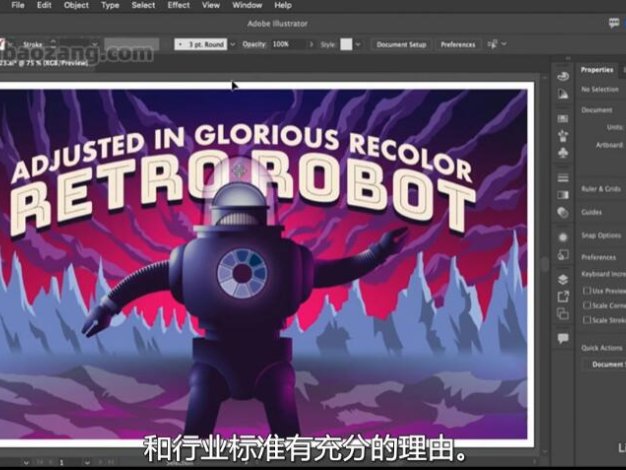Click the variable width profile field
The image size is (626, 470).
[x=132, y=44]
